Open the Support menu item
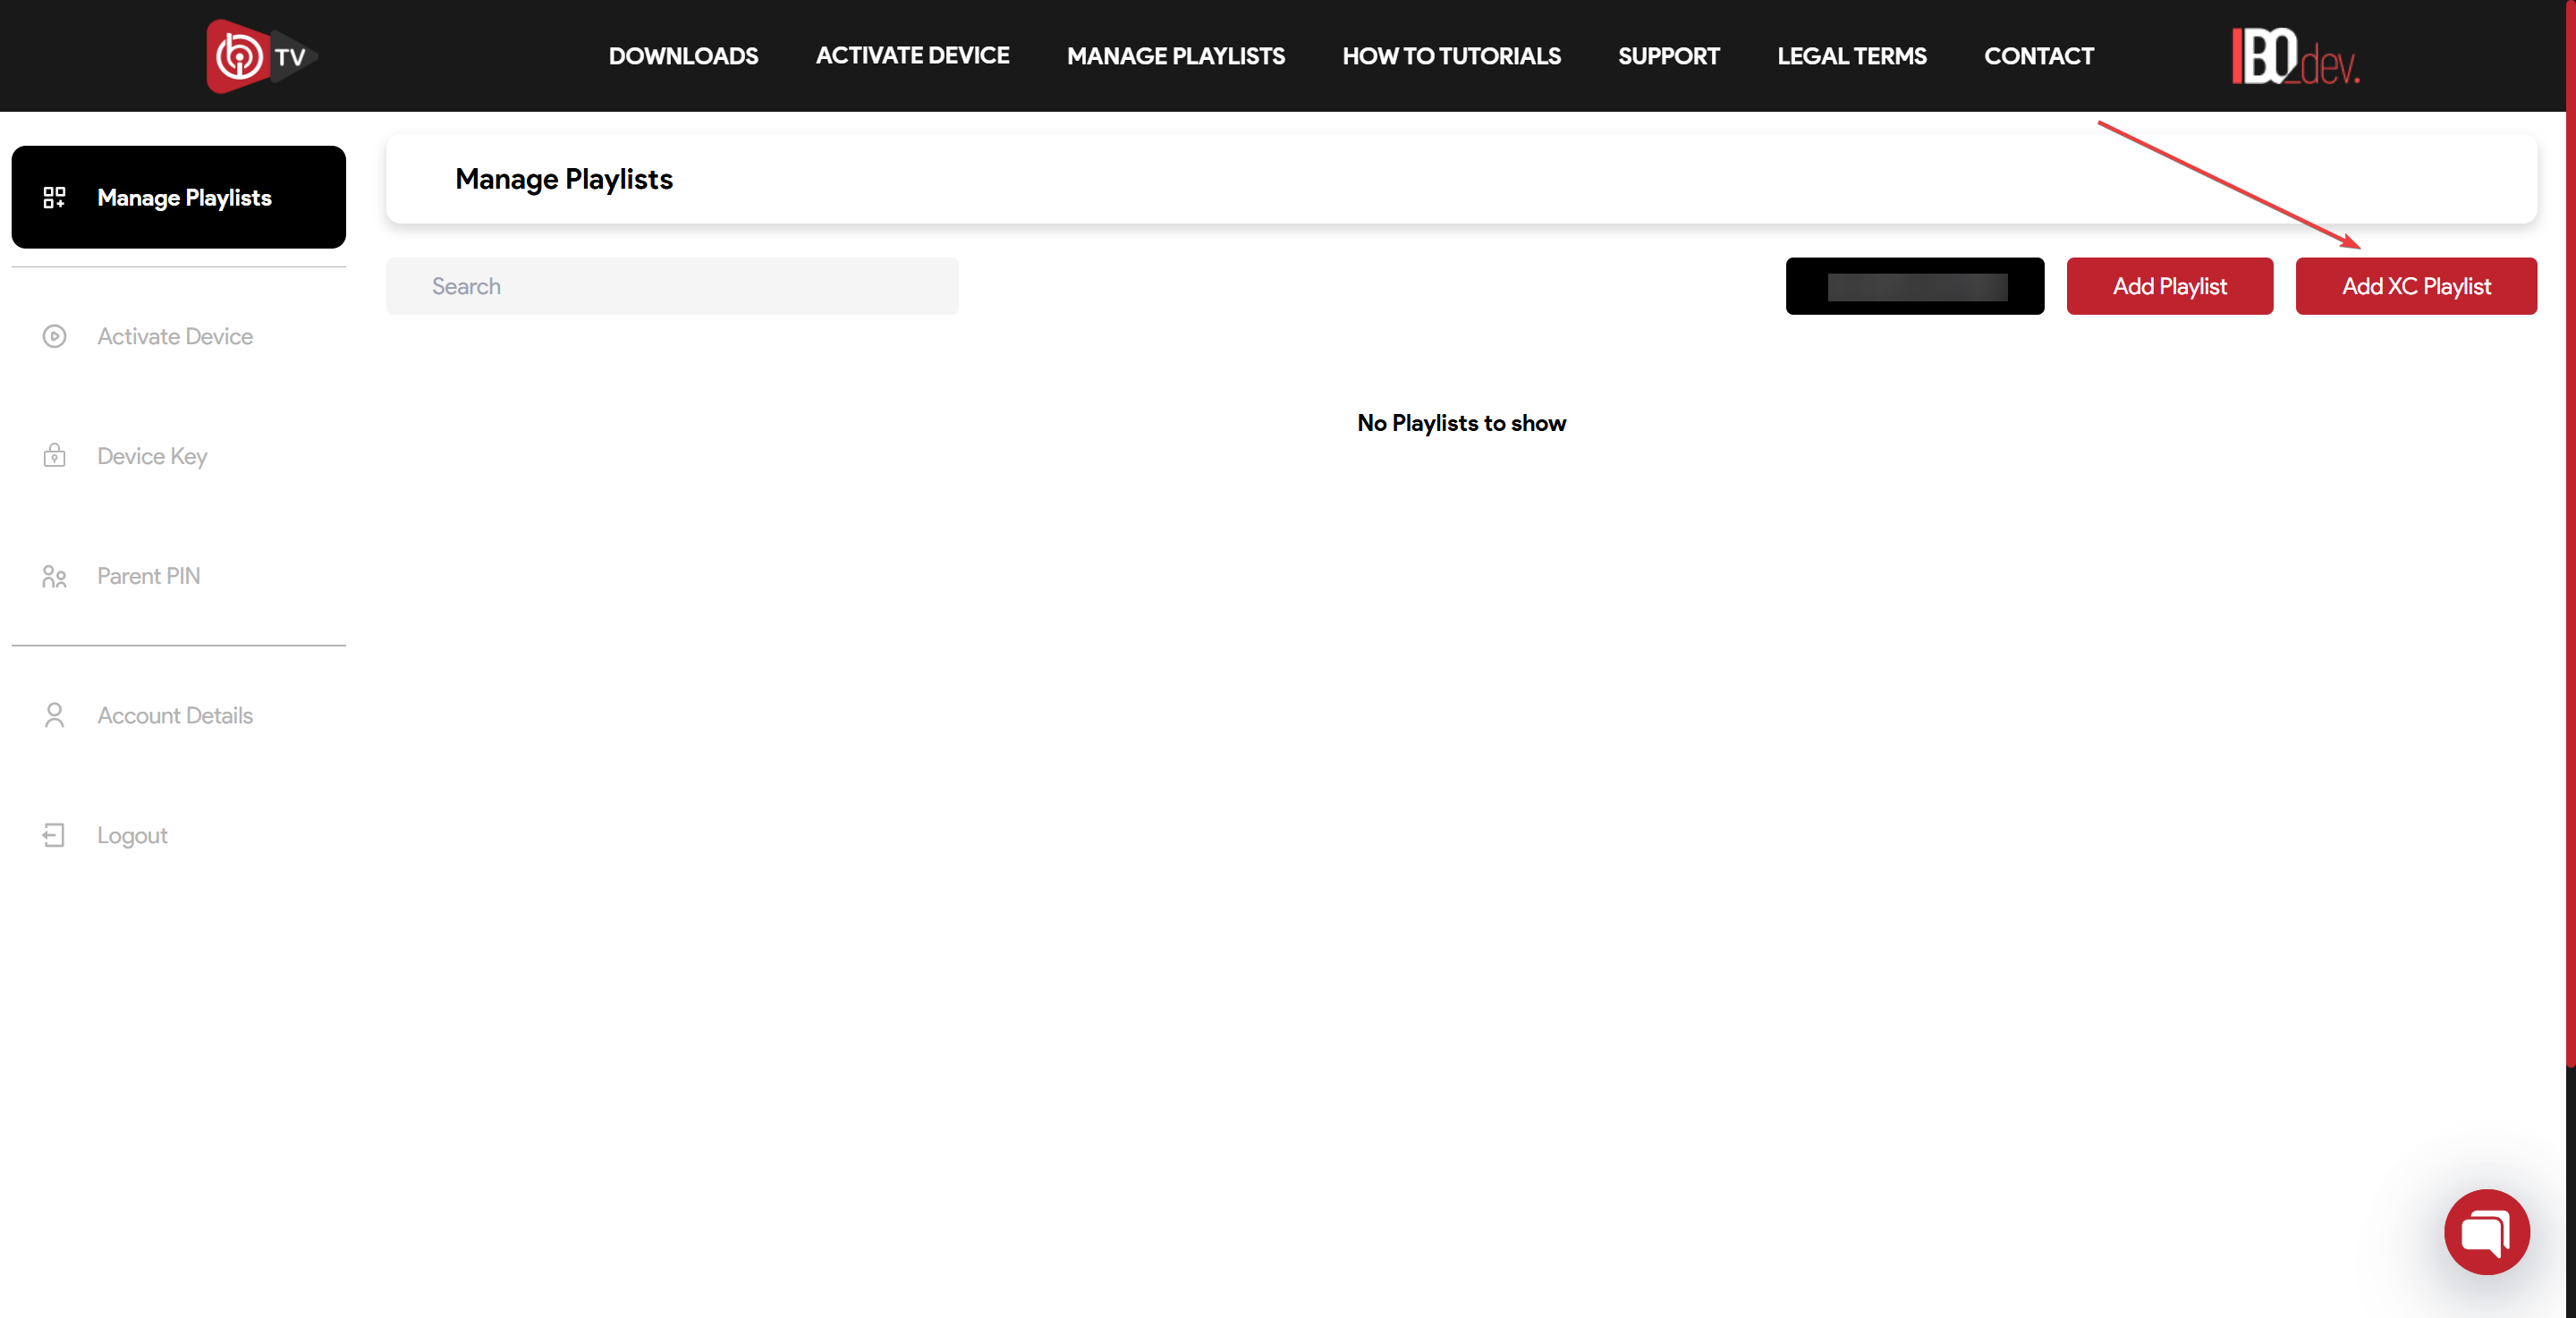This screenshot has width=2576, height=1318. coord(1668,56)
